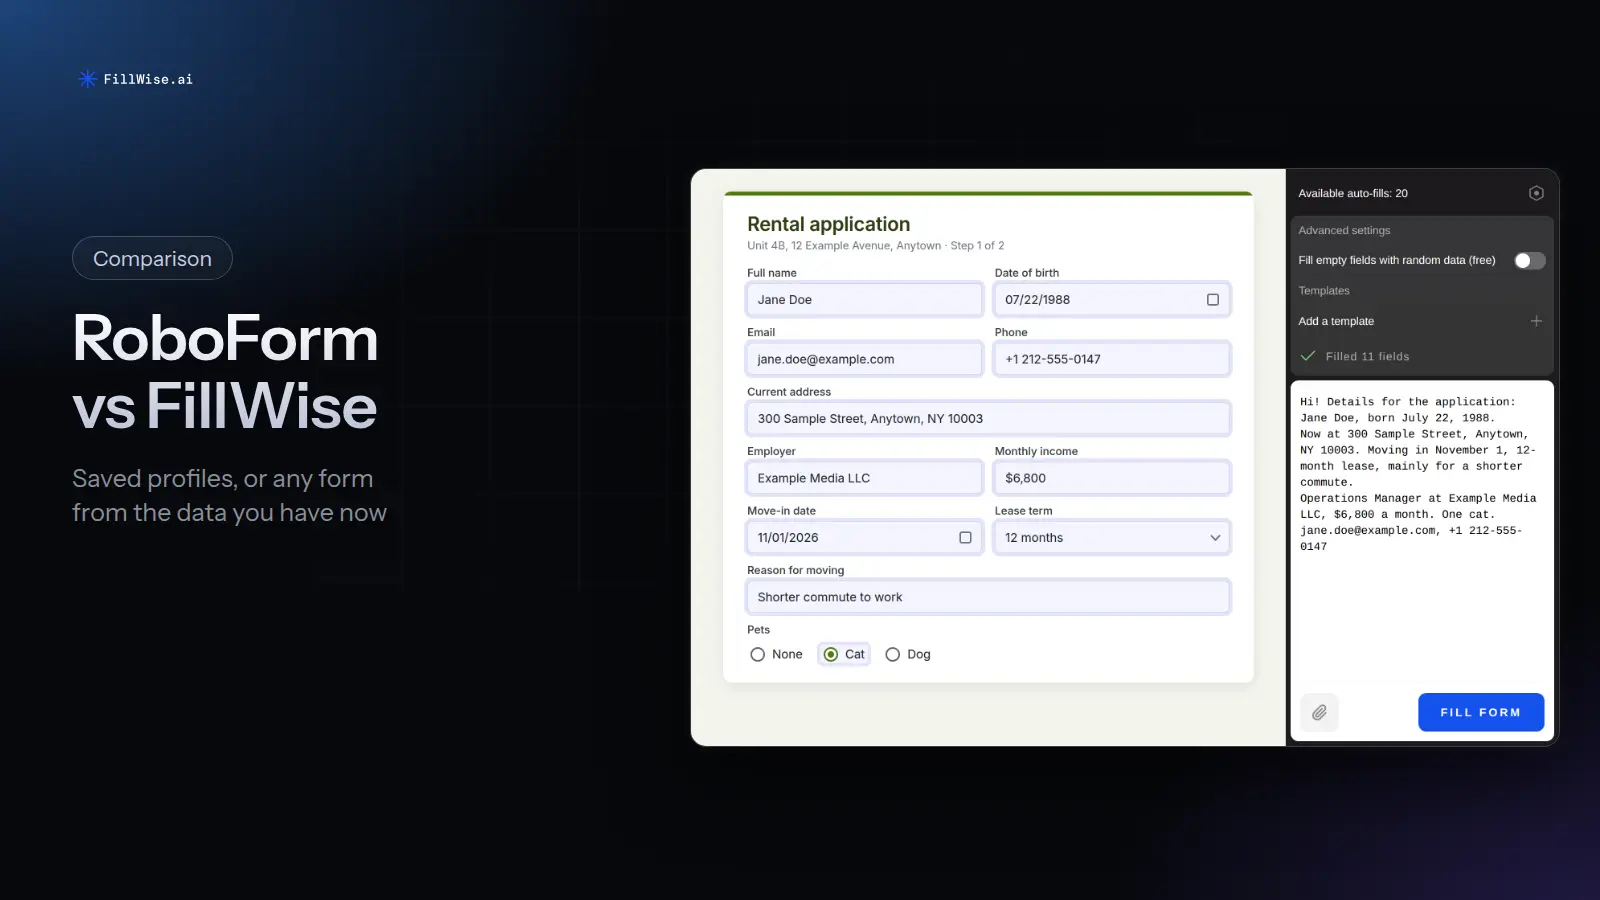Click the Phone number field
The height and width of the screenshot is (900, 1600).
tap(1112, 359)
